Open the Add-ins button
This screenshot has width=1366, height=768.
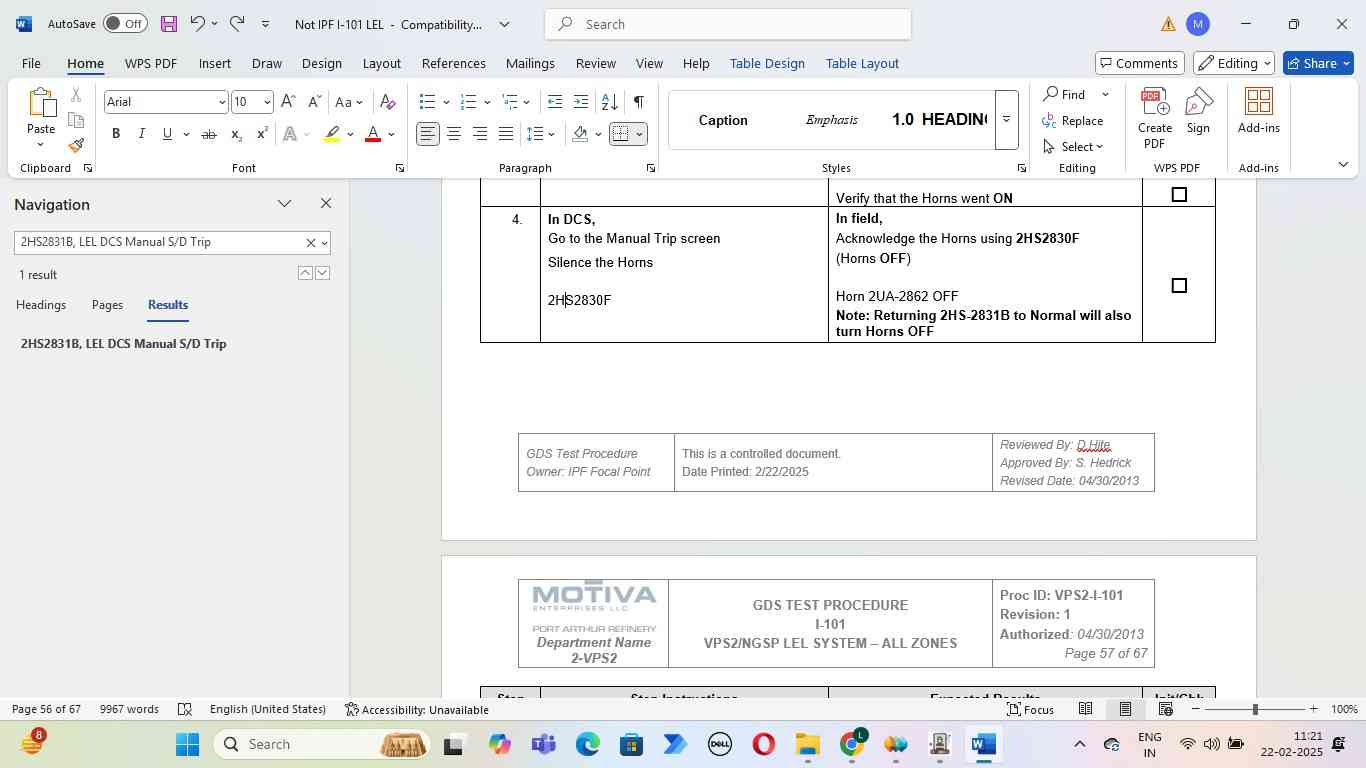(x=1259, y=110)
